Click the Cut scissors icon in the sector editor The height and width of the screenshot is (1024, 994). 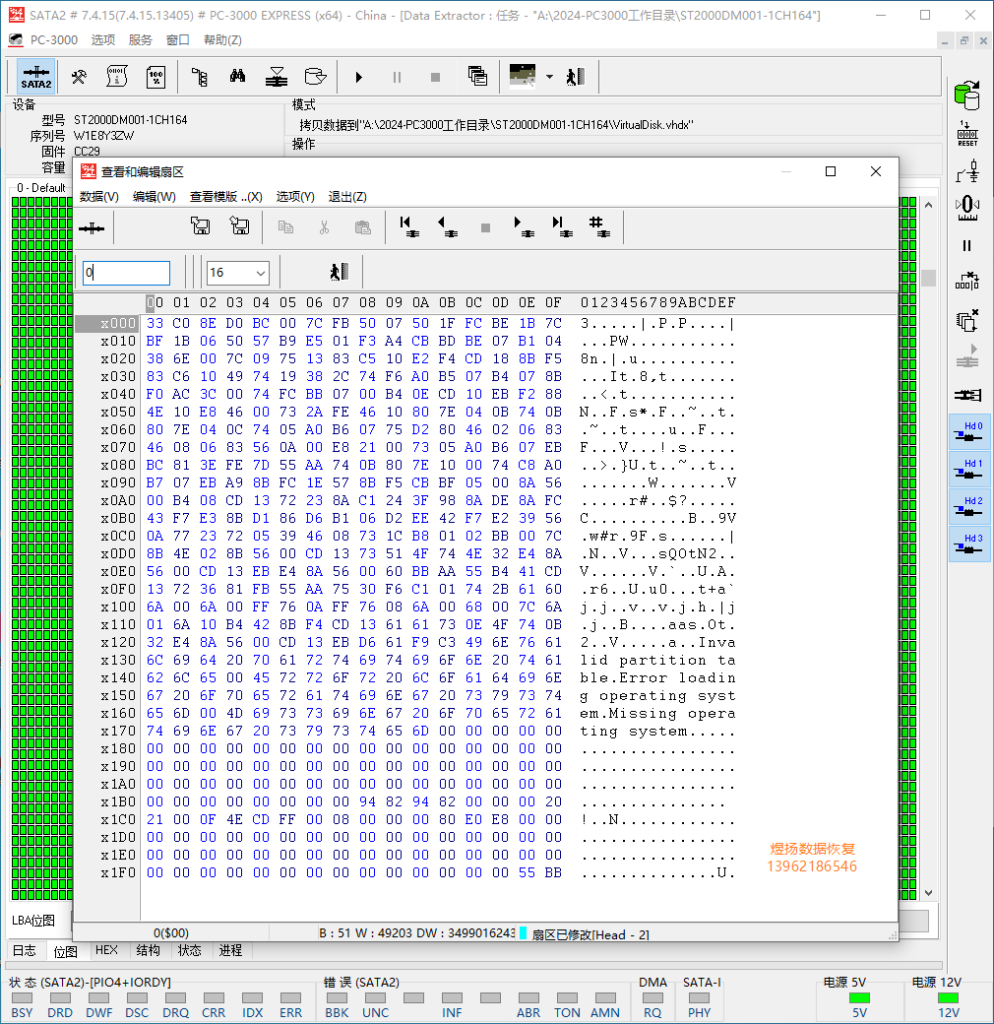coord(324,227)
